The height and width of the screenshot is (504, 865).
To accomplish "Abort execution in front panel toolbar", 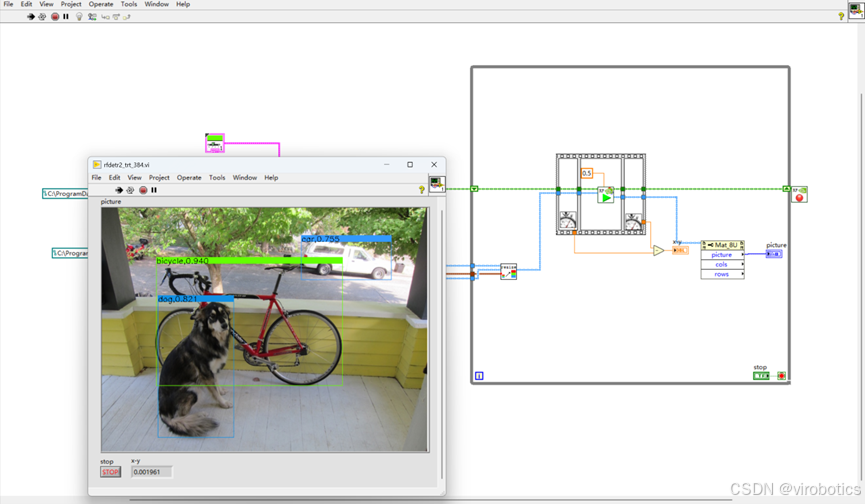I will [x=143, y=190].
